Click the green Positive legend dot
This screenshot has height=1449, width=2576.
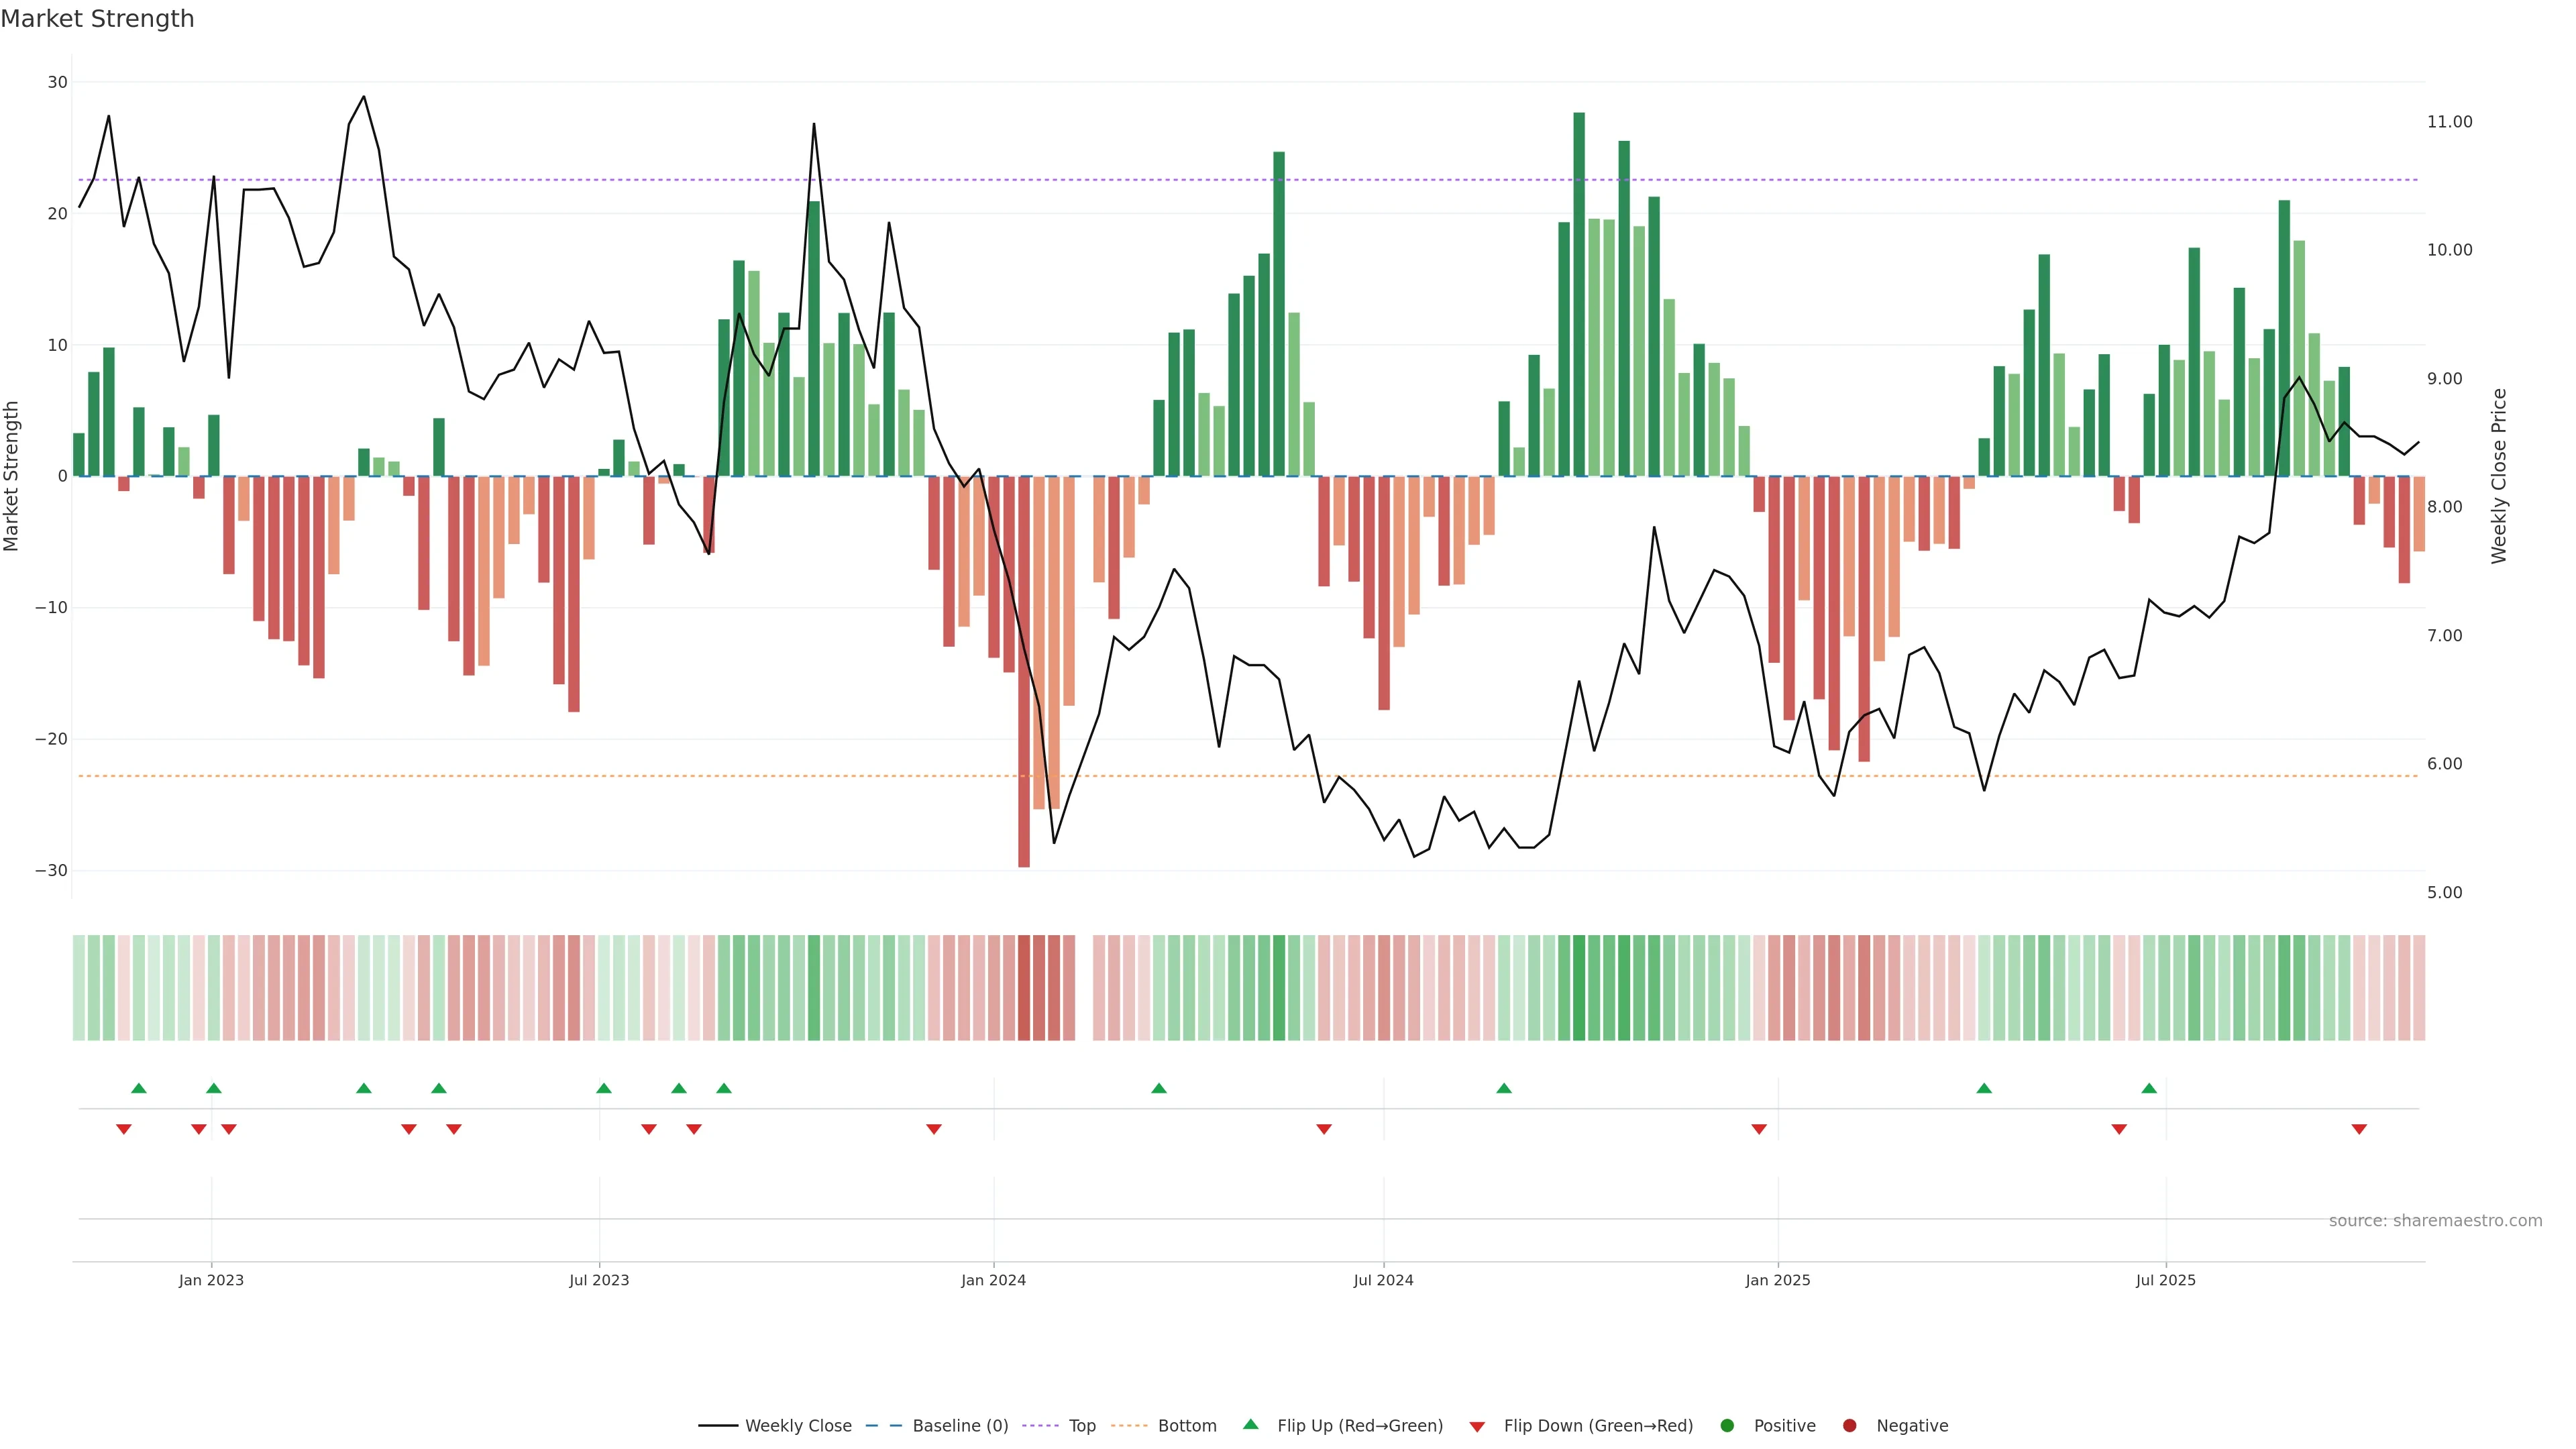pos(1726,1425)
